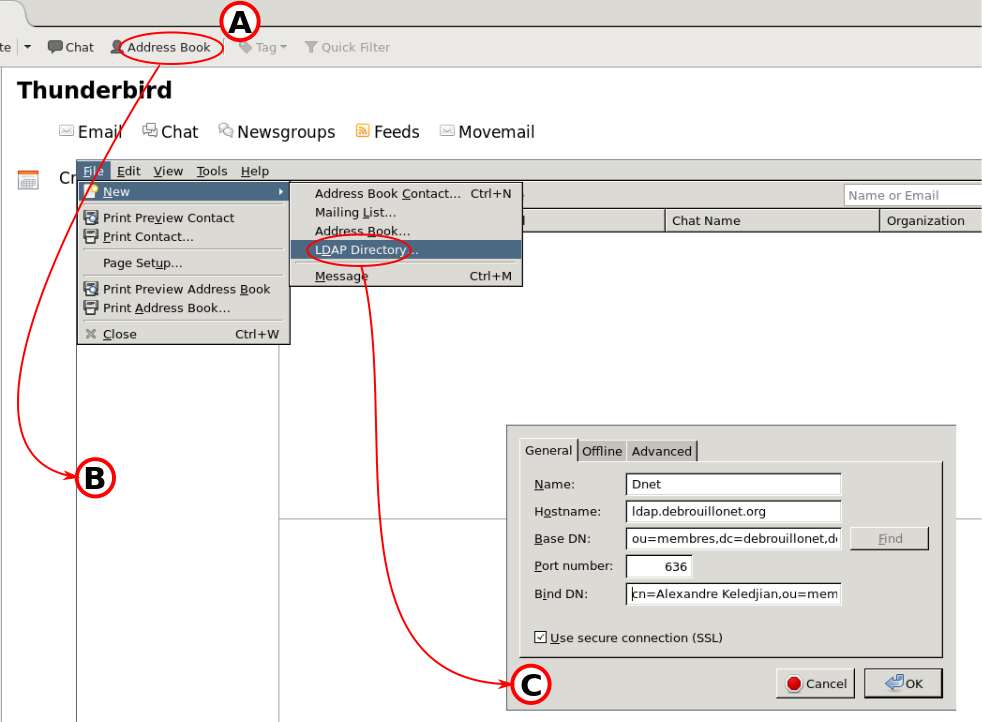
Task: Sort by Chat Name column header
Action: coord(772,220)
